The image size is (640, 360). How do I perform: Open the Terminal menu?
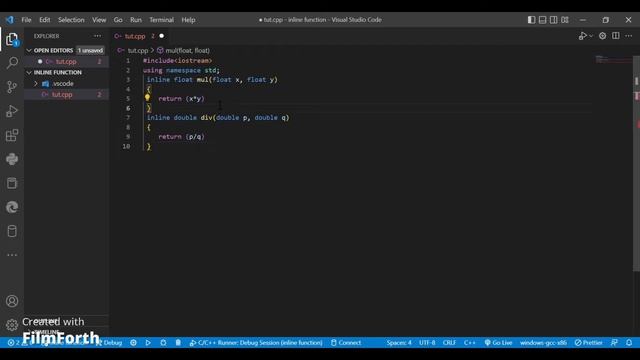pyautogui.click(x=161, y=20)
